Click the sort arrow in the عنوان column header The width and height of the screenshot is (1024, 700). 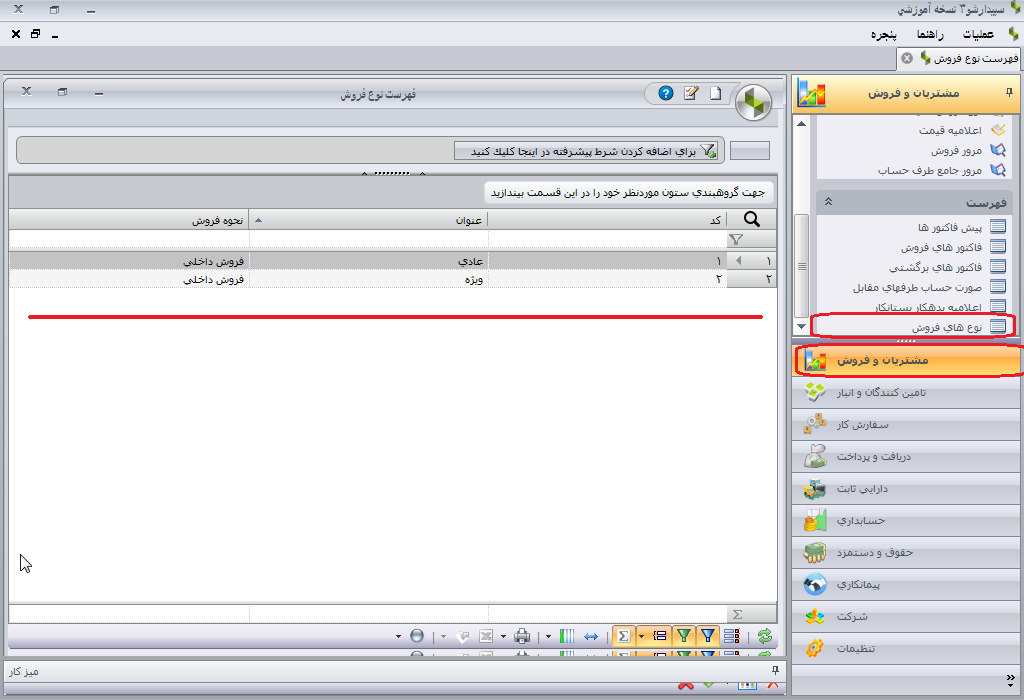(259, 220)
